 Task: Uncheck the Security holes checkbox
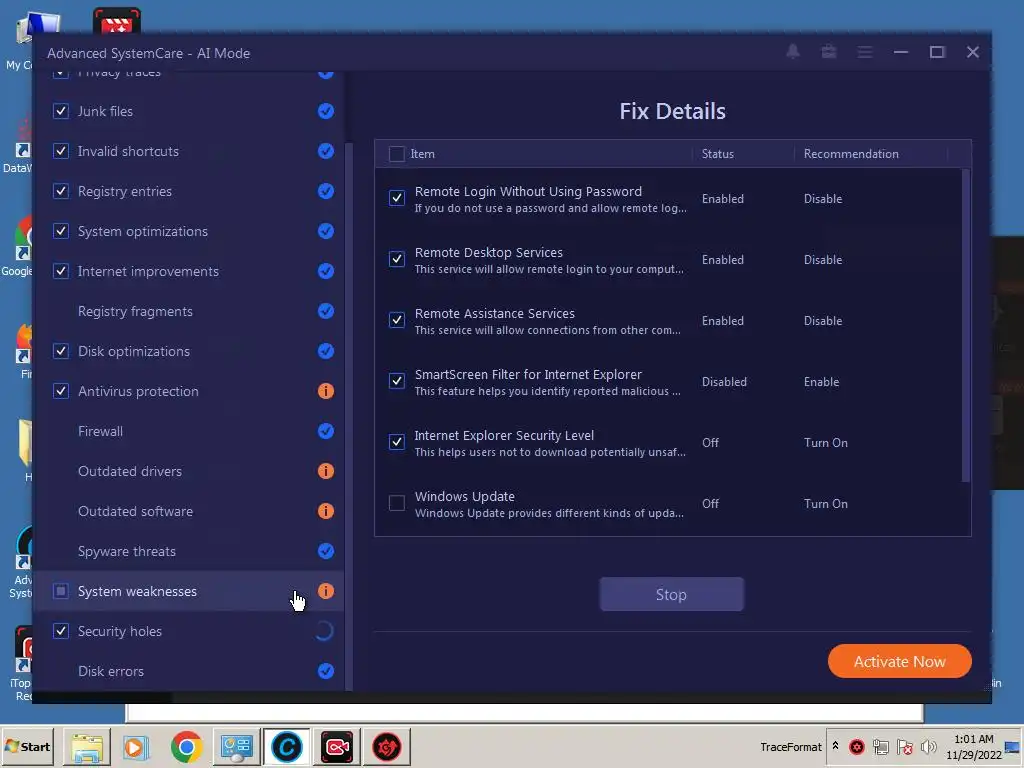pyautogui.click(x=61, y=631)
